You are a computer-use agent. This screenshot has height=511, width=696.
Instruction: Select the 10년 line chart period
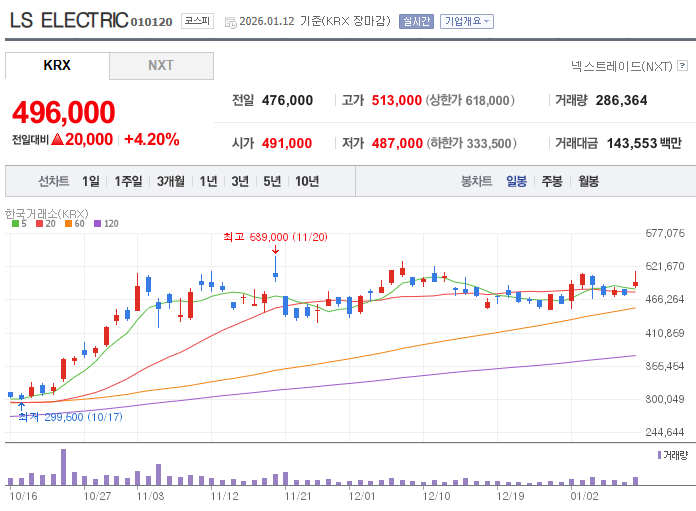(307, 181)
